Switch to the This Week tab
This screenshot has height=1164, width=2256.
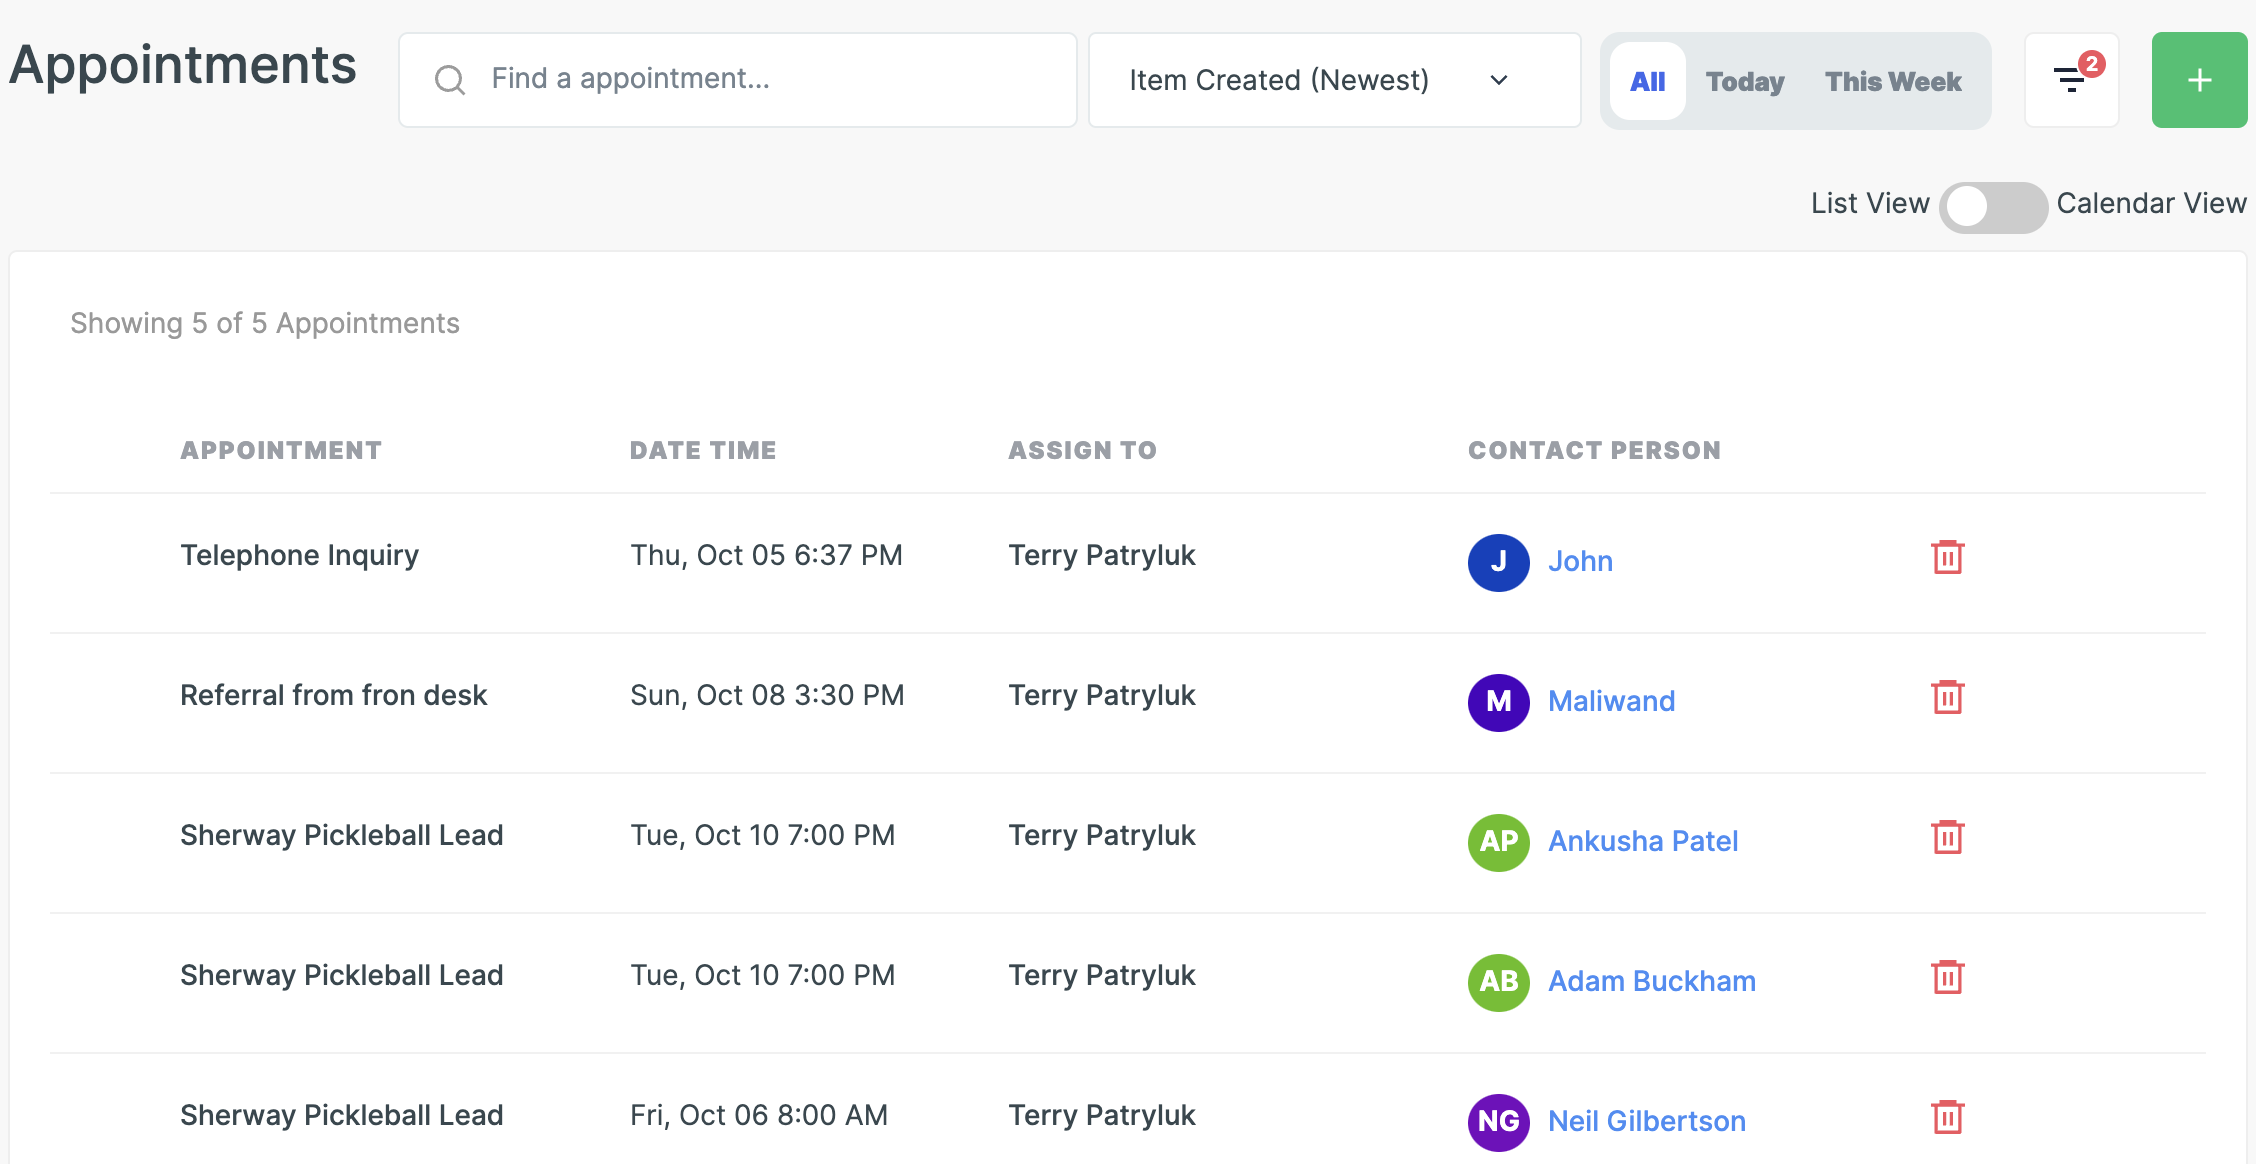(1892, 81)
